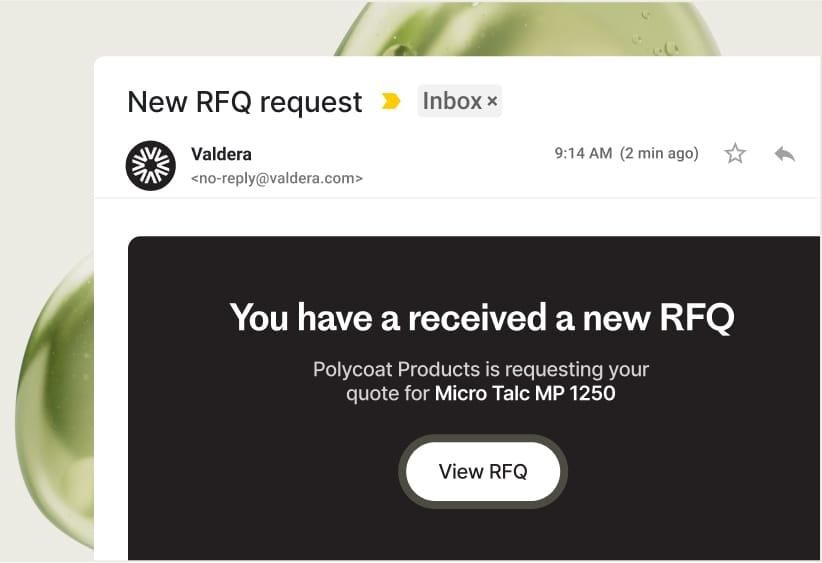
Task: Click the reply arrow icon
Action: coord(785,153)
